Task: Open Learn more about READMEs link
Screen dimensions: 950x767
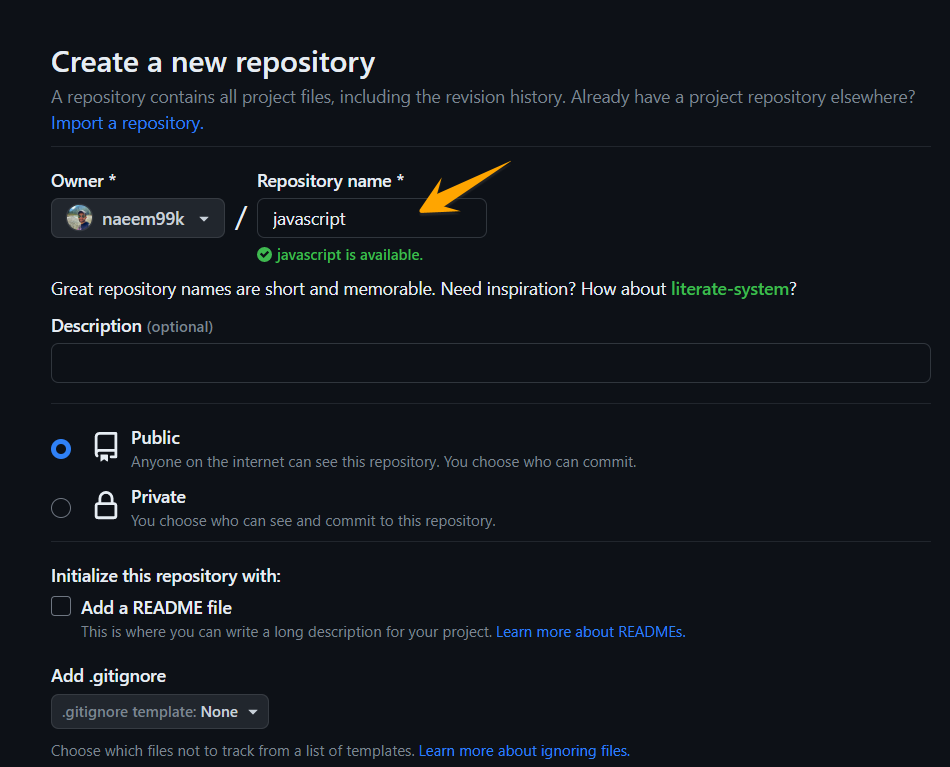Action: point(591,632)
